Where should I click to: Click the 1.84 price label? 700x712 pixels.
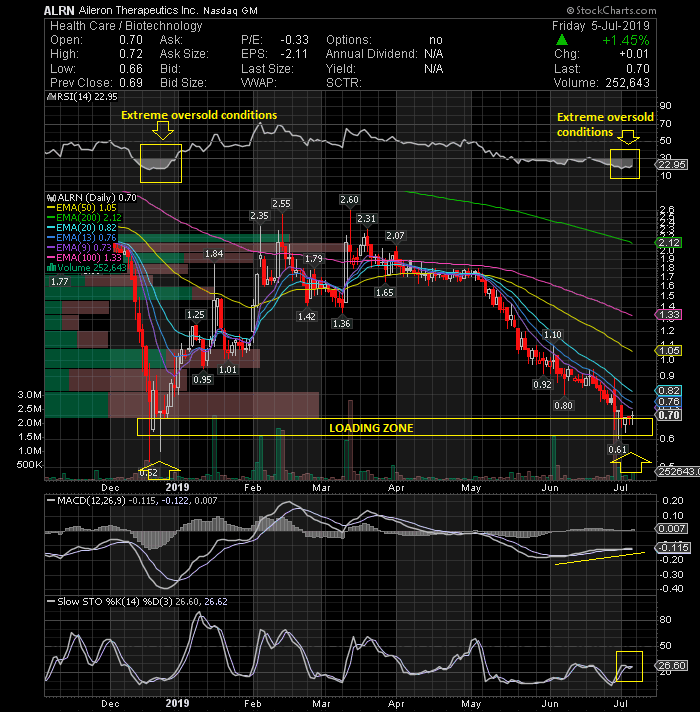[214, 254]
